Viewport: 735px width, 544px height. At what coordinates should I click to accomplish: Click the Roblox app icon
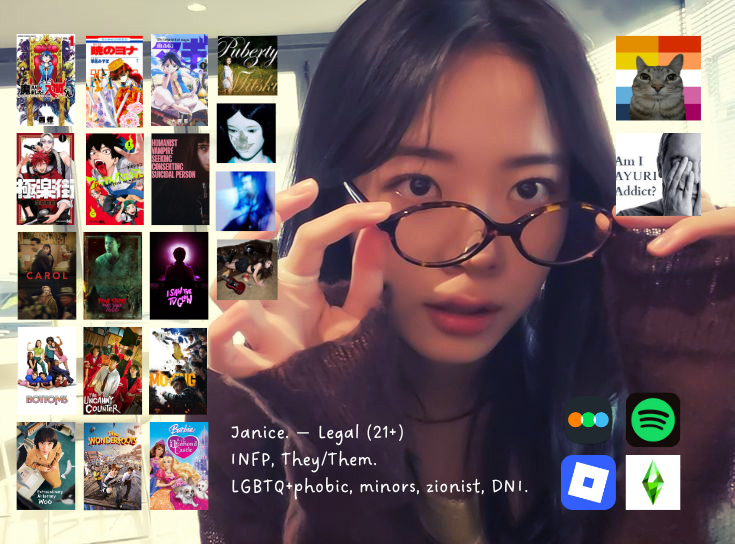(x=588, y=482)
